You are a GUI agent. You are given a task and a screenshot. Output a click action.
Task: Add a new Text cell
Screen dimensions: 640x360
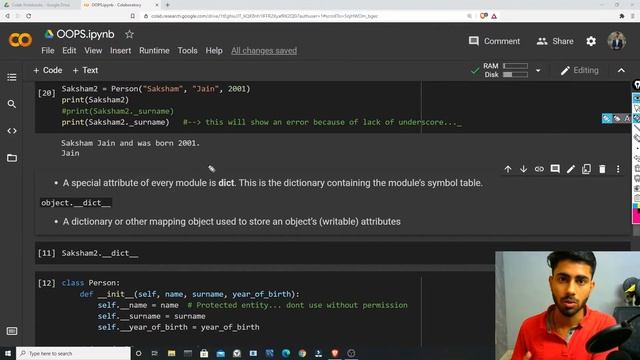pyautogui.click(x=85, y=70)
